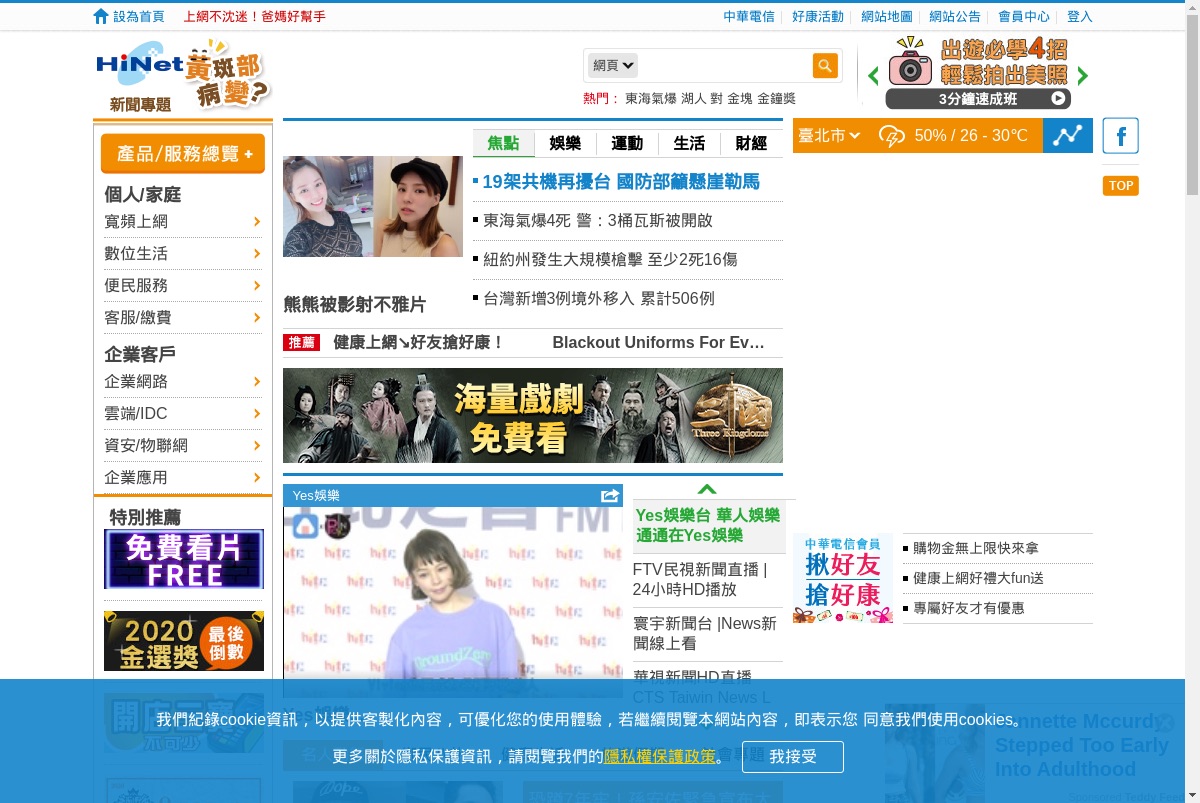Open 隱私權保護政策 link in cookie banner
The image size is (1200, 803).
click(660, 757)
